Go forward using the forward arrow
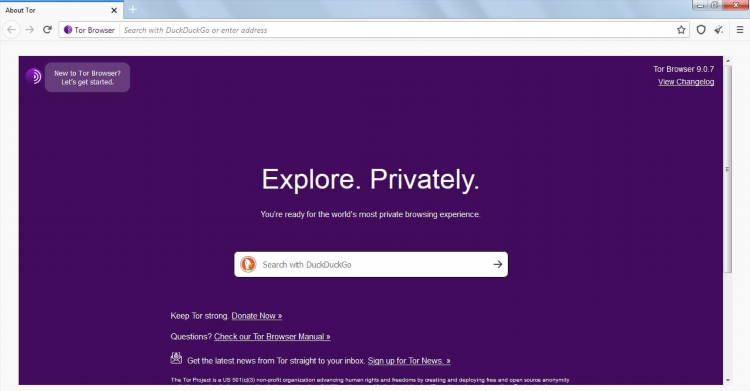Image resolution: width=750 pixels, height=391 pixels. pyautogui.click(x=30, y=30)
